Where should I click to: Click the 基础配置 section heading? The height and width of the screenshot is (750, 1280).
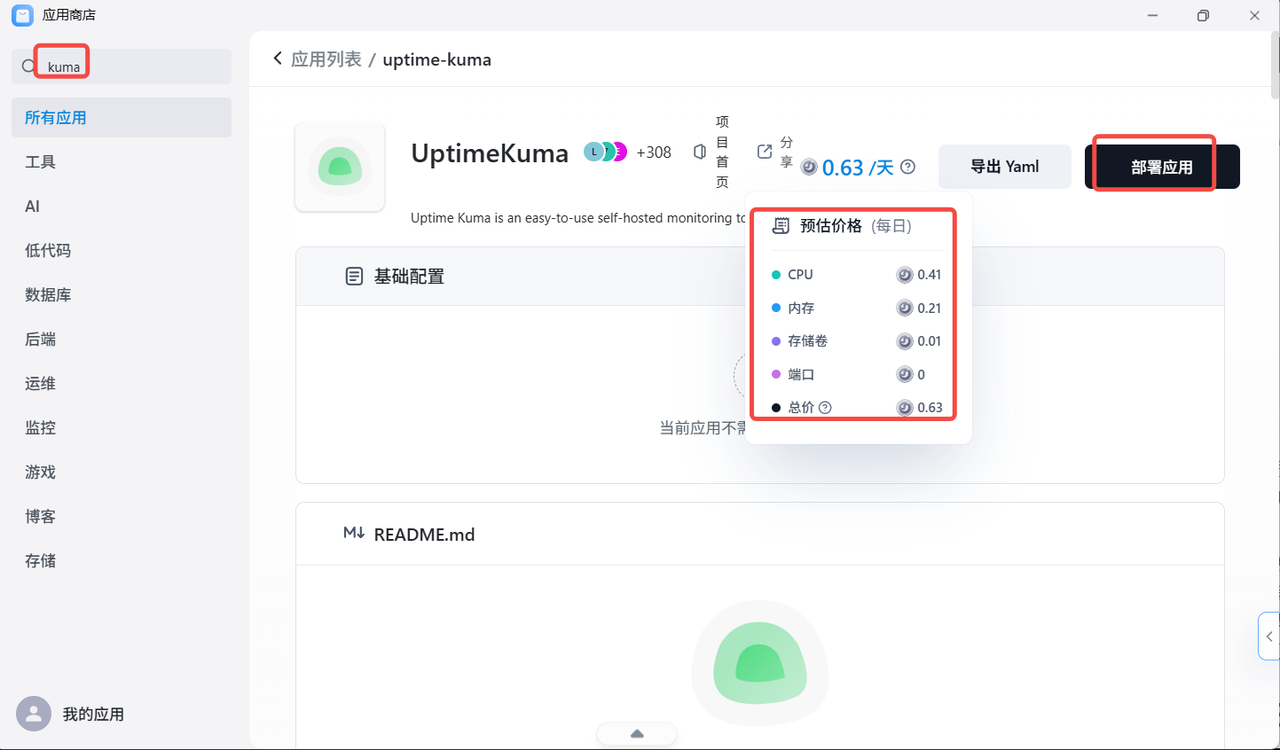(x=409, y=276)
